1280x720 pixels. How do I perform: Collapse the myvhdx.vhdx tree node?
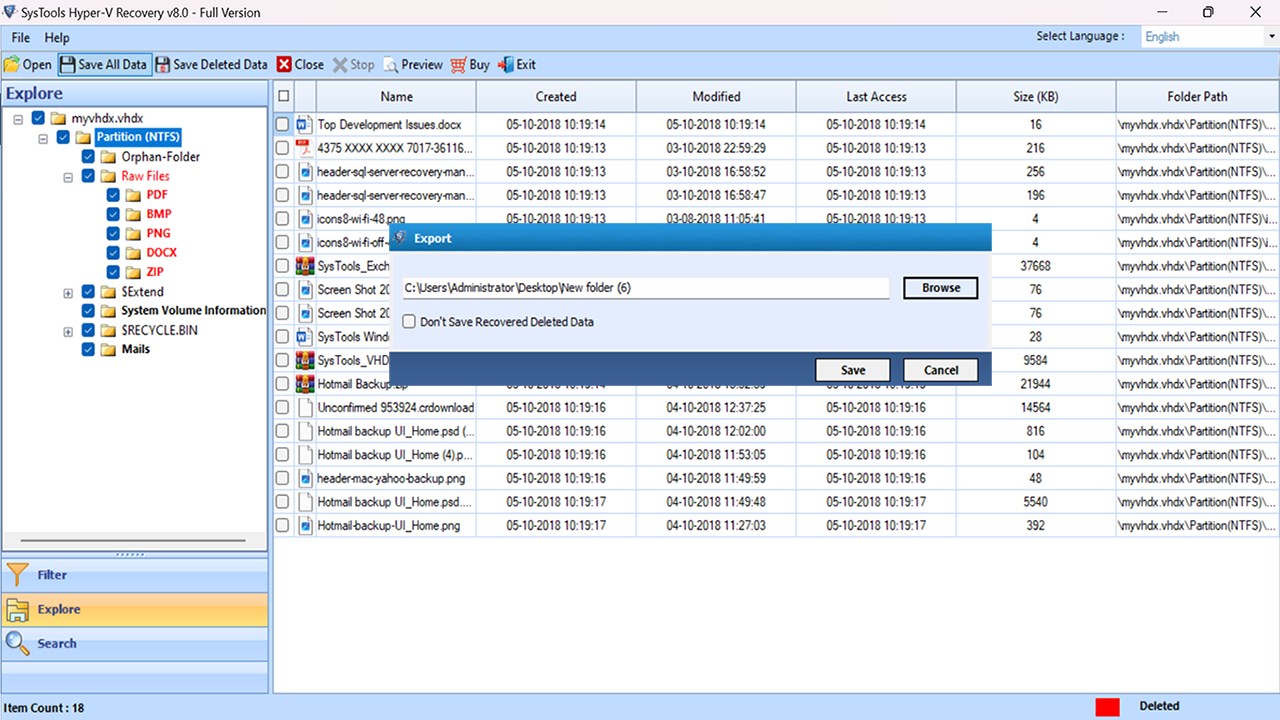point(18,119)
